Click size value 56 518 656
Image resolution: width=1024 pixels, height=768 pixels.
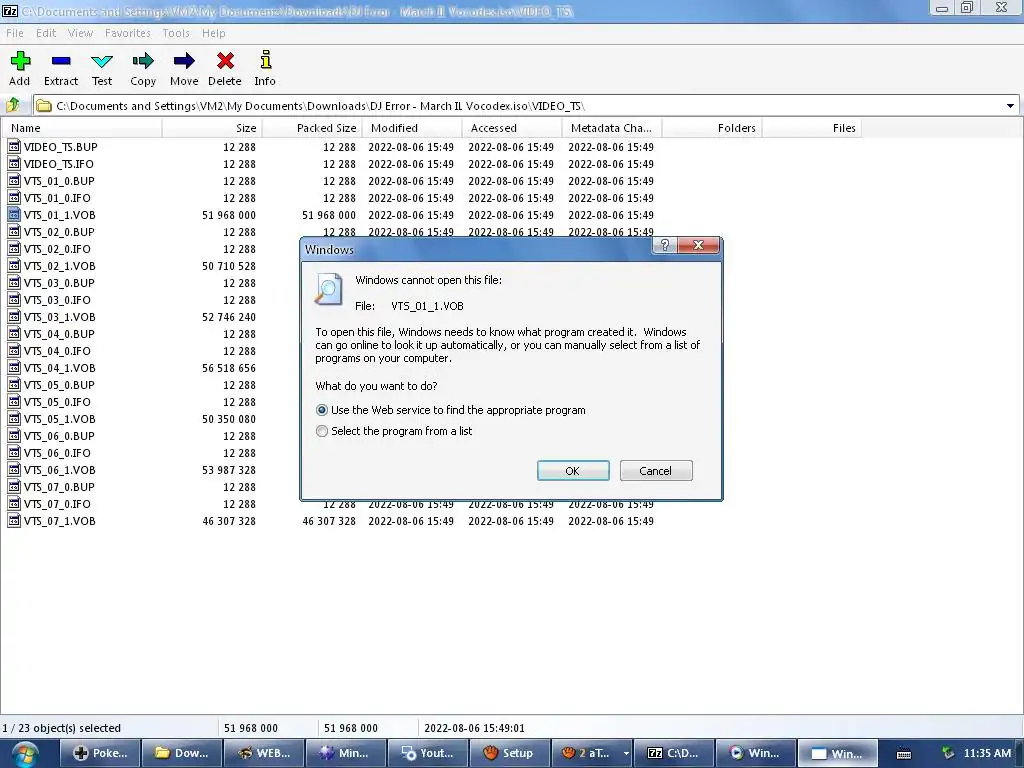[x=229, y=368]
